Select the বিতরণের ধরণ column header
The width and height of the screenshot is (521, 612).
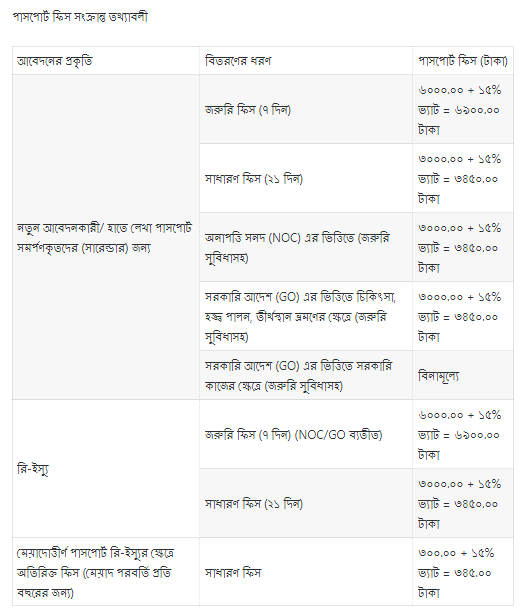coord(306,61)
